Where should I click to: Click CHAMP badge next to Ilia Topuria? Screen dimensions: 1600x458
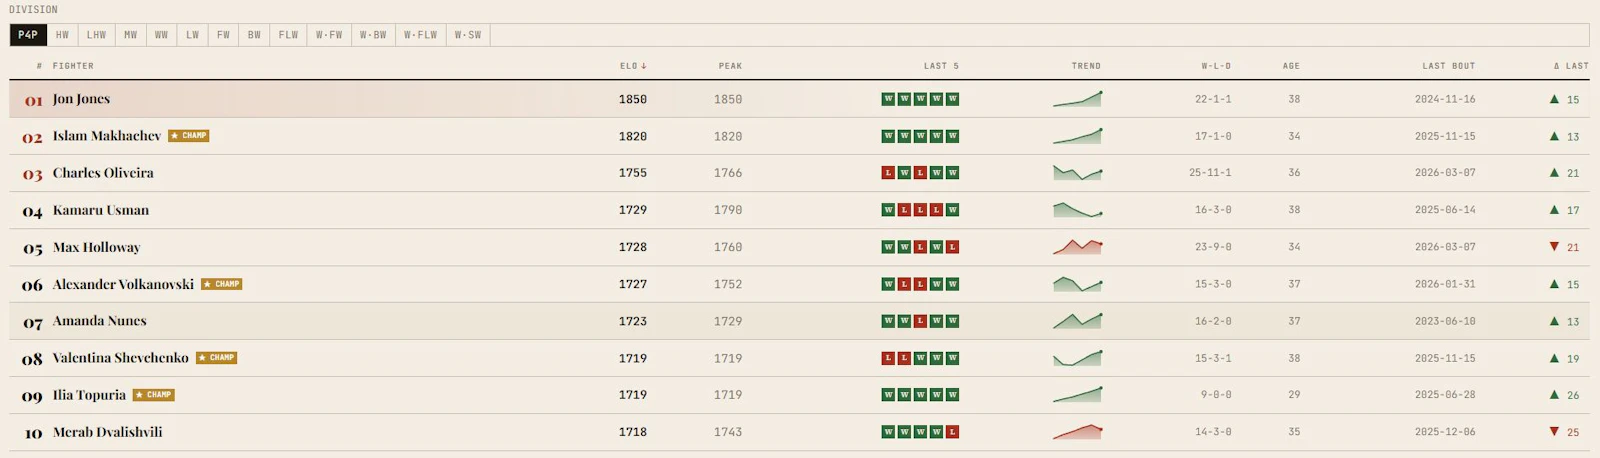point(153,395)
